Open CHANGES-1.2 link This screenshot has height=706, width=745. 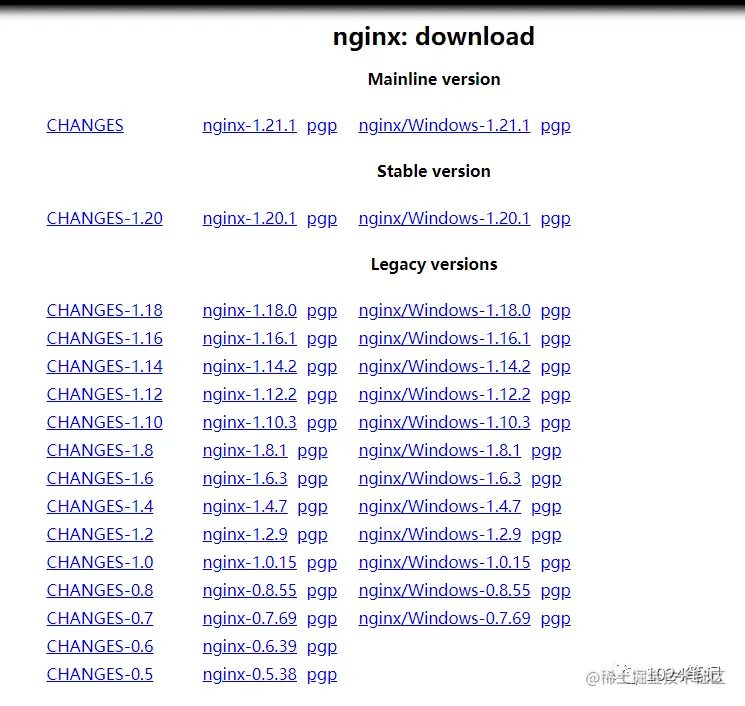click(x=100, y=534)
